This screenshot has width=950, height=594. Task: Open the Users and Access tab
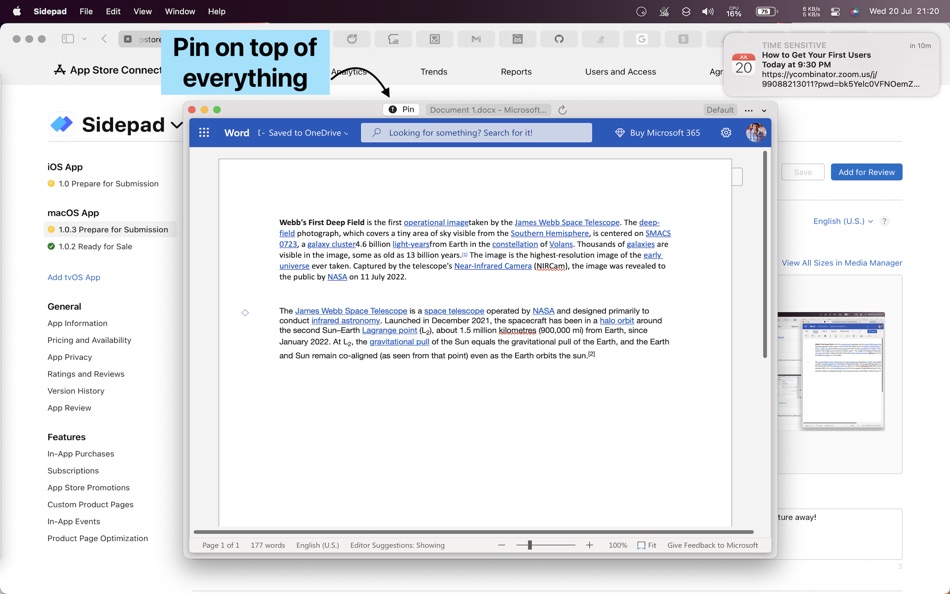pyautogui.click(x=620, y=72)
